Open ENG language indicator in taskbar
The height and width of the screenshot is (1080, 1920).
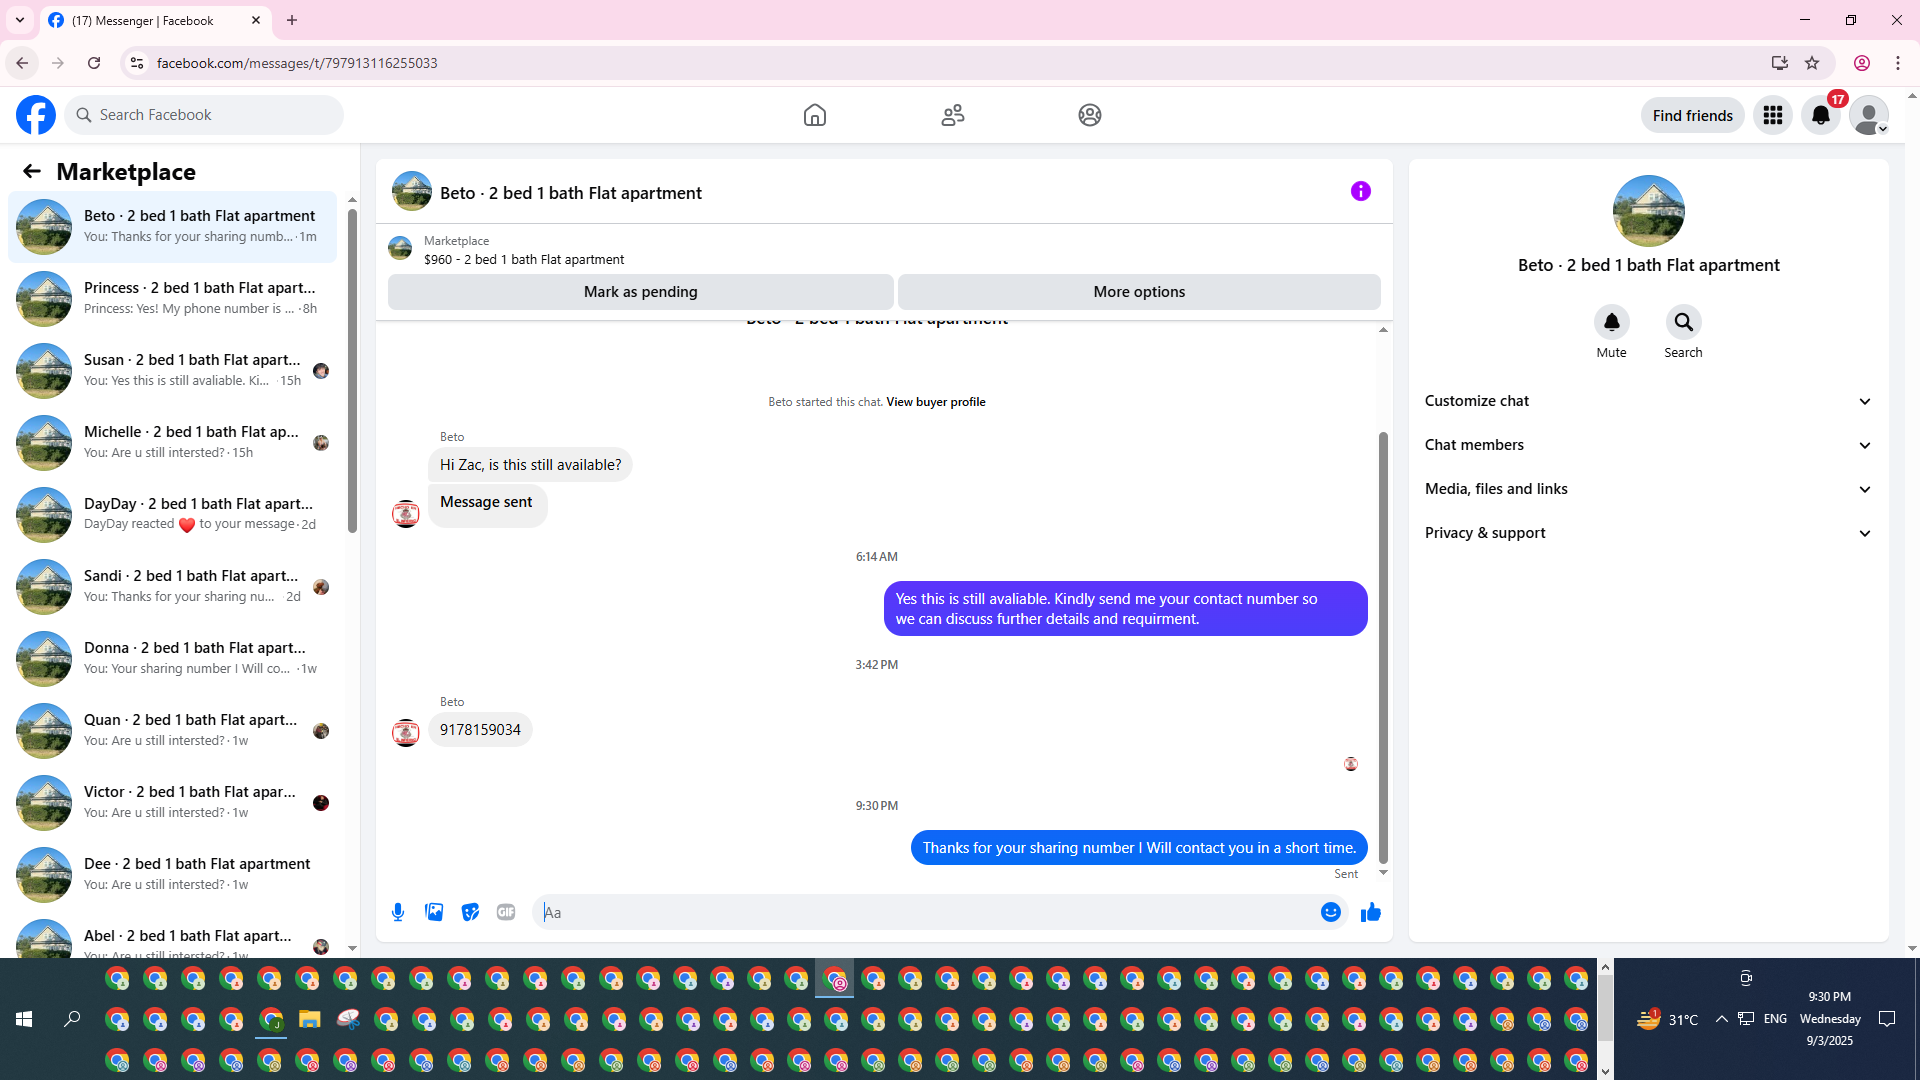(x=1776, y=1019)
